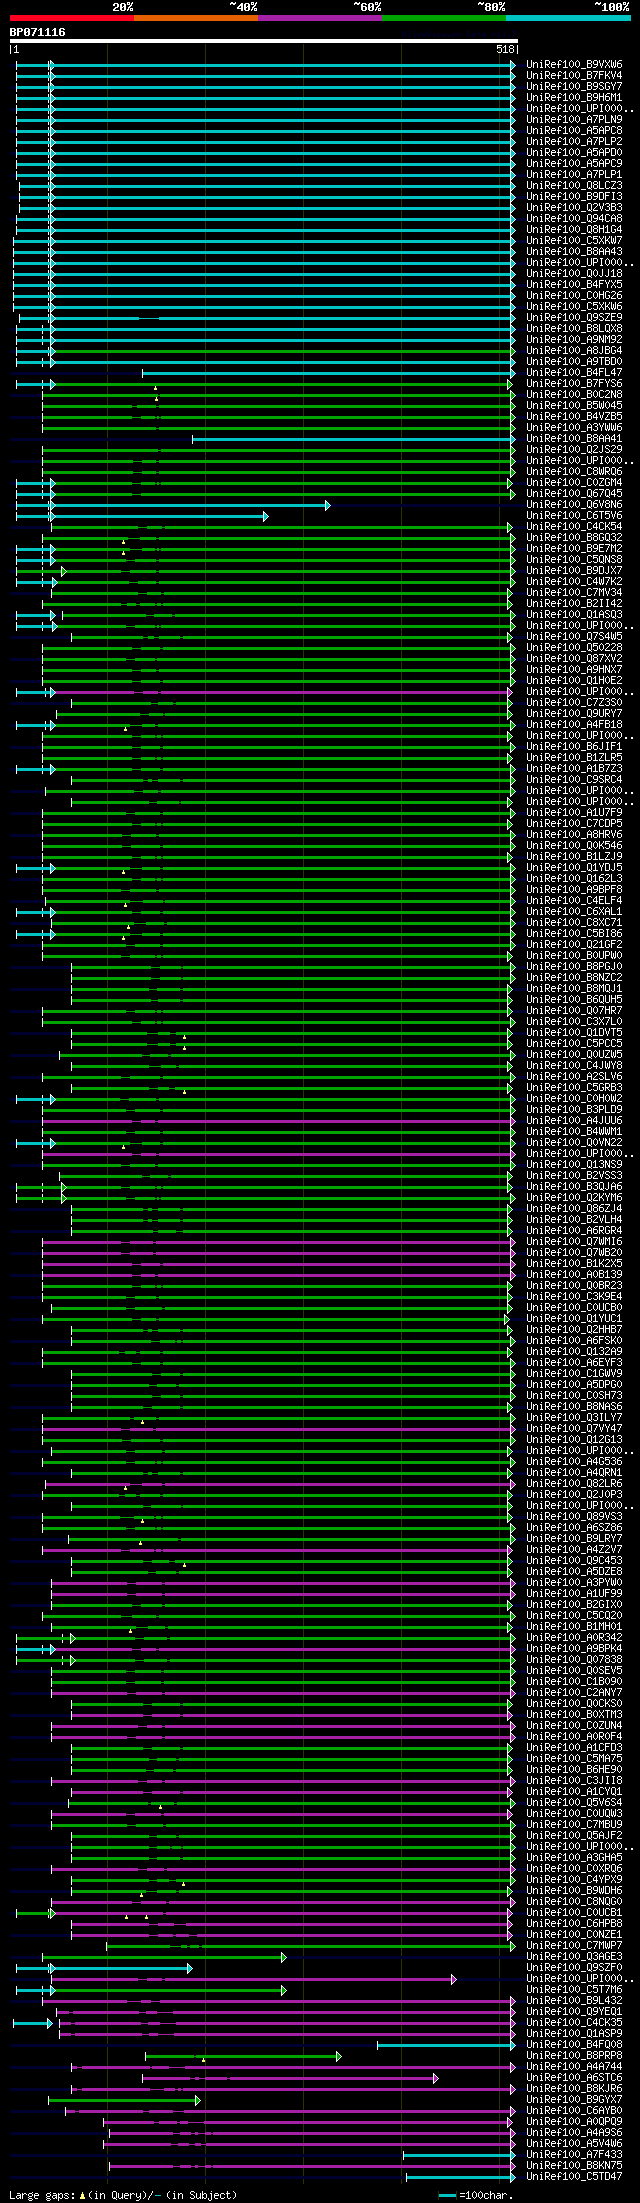Select the UniRef100_A4FB18 label
The height and width of the screenshot is (2203, 640).
[x=574, y=725]
